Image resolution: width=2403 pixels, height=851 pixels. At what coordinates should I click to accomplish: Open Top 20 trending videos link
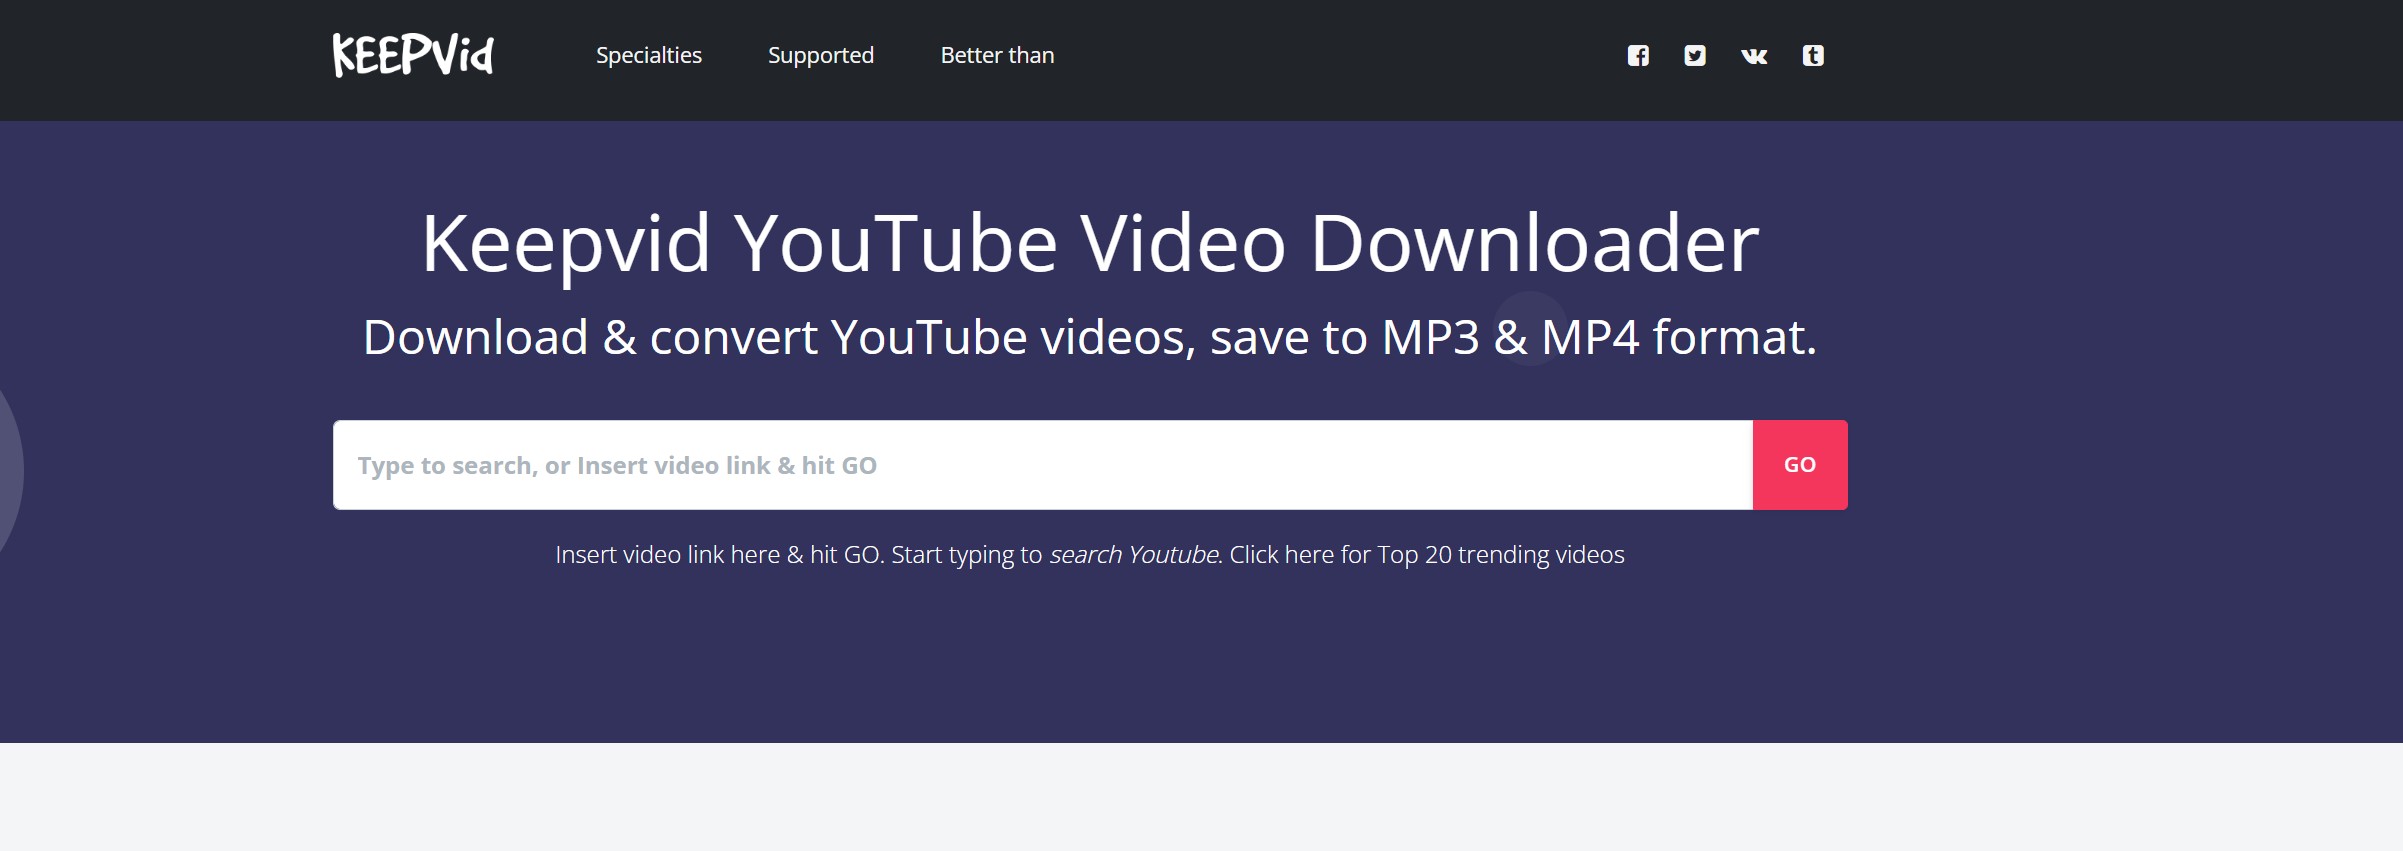click(x=1500, y=555)
